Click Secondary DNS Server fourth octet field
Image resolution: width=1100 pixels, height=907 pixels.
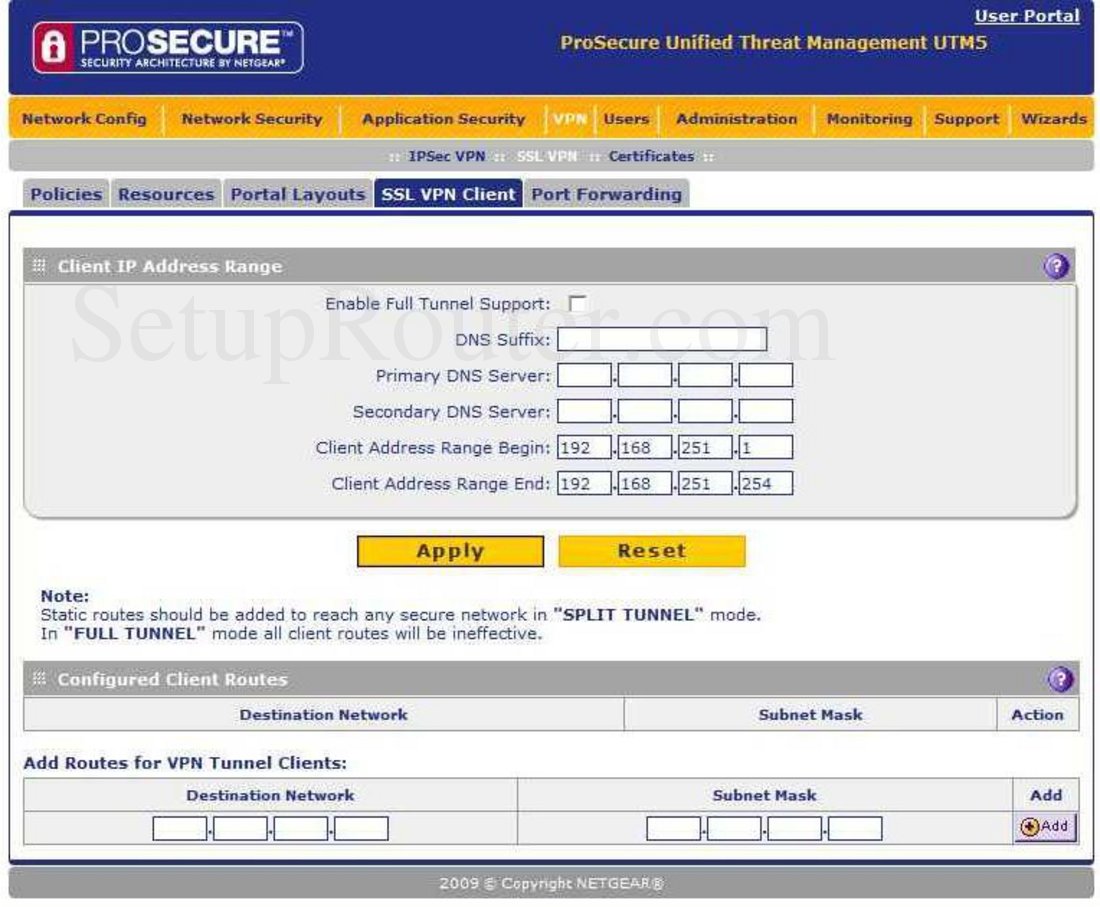tap(765, 411)
